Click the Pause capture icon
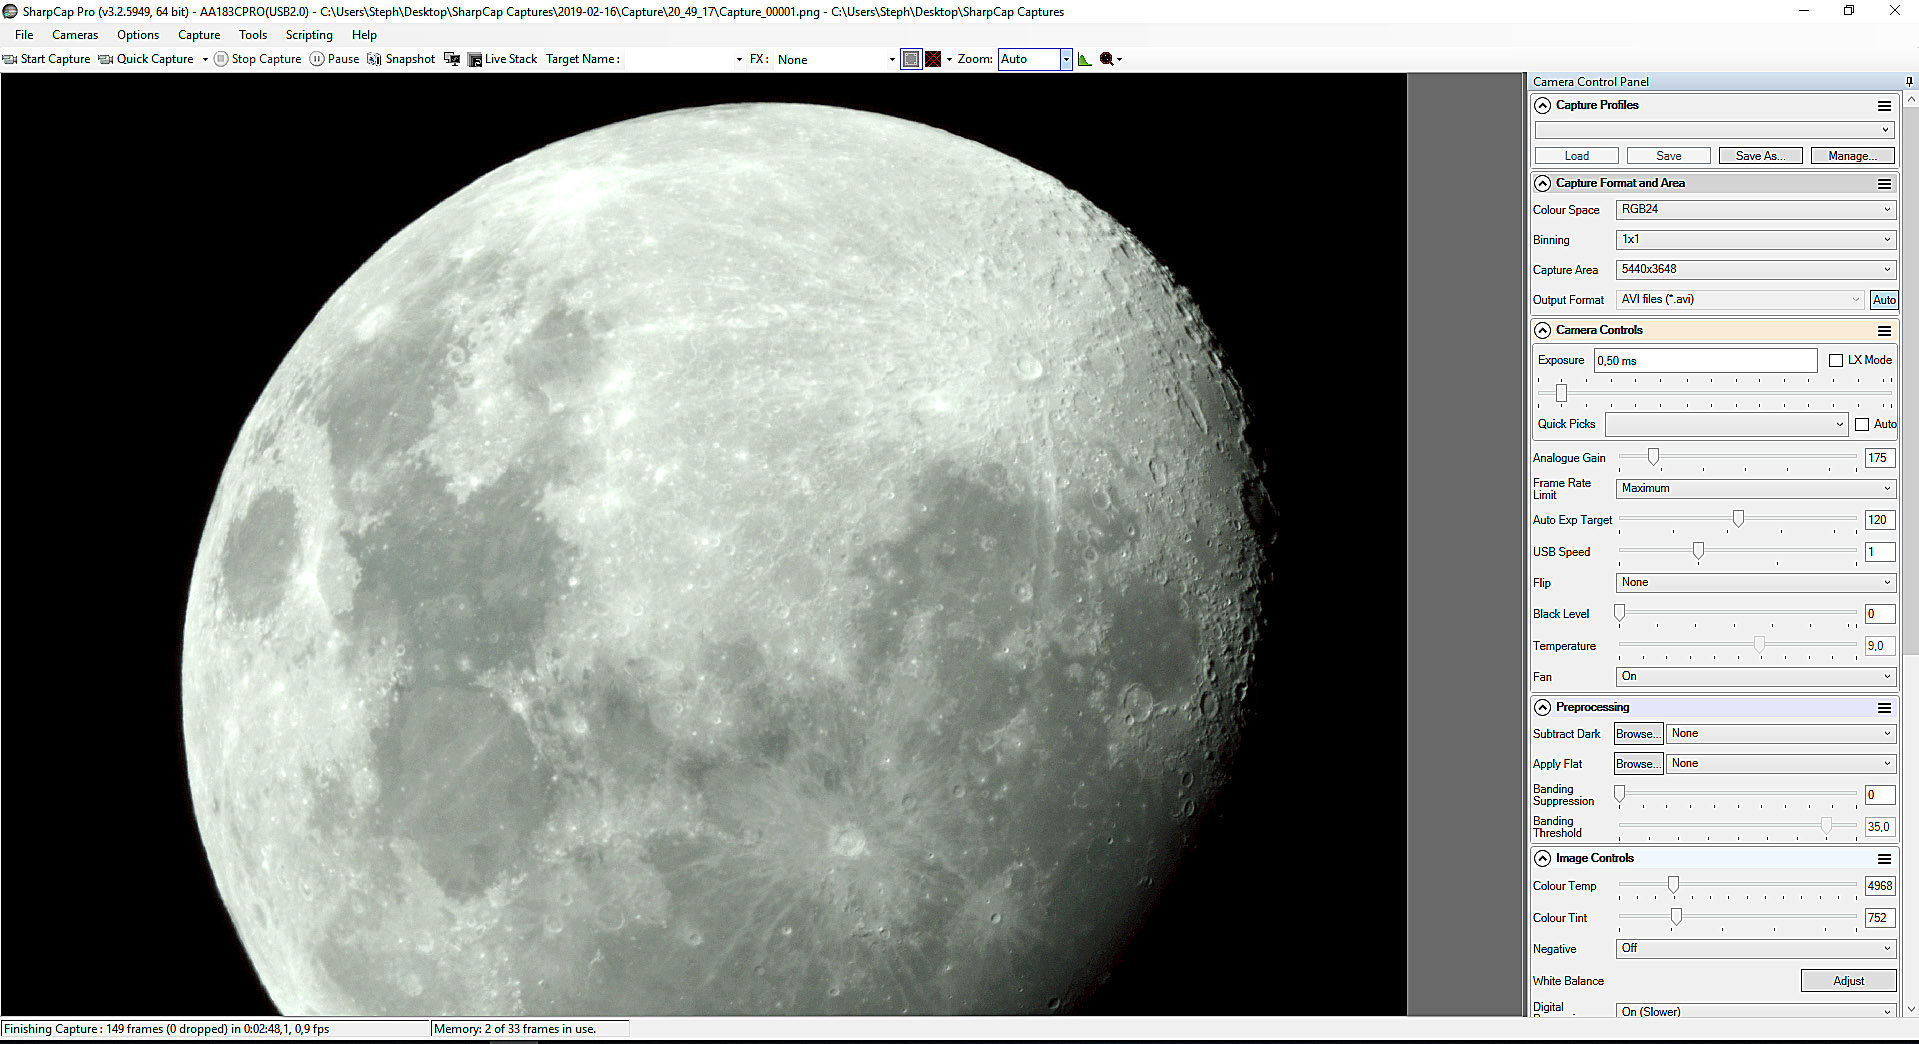Image resolution: width=1919 pixels, height=1044 pixels. [317, 59]
